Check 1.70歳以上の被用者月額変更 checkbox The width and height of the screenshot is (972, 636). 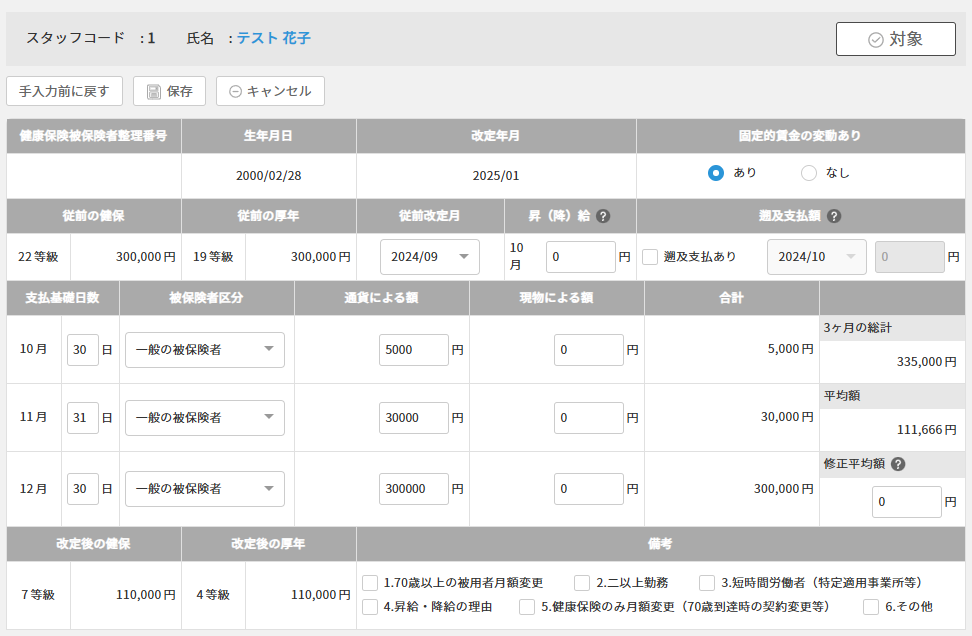(x=370, y=583)
